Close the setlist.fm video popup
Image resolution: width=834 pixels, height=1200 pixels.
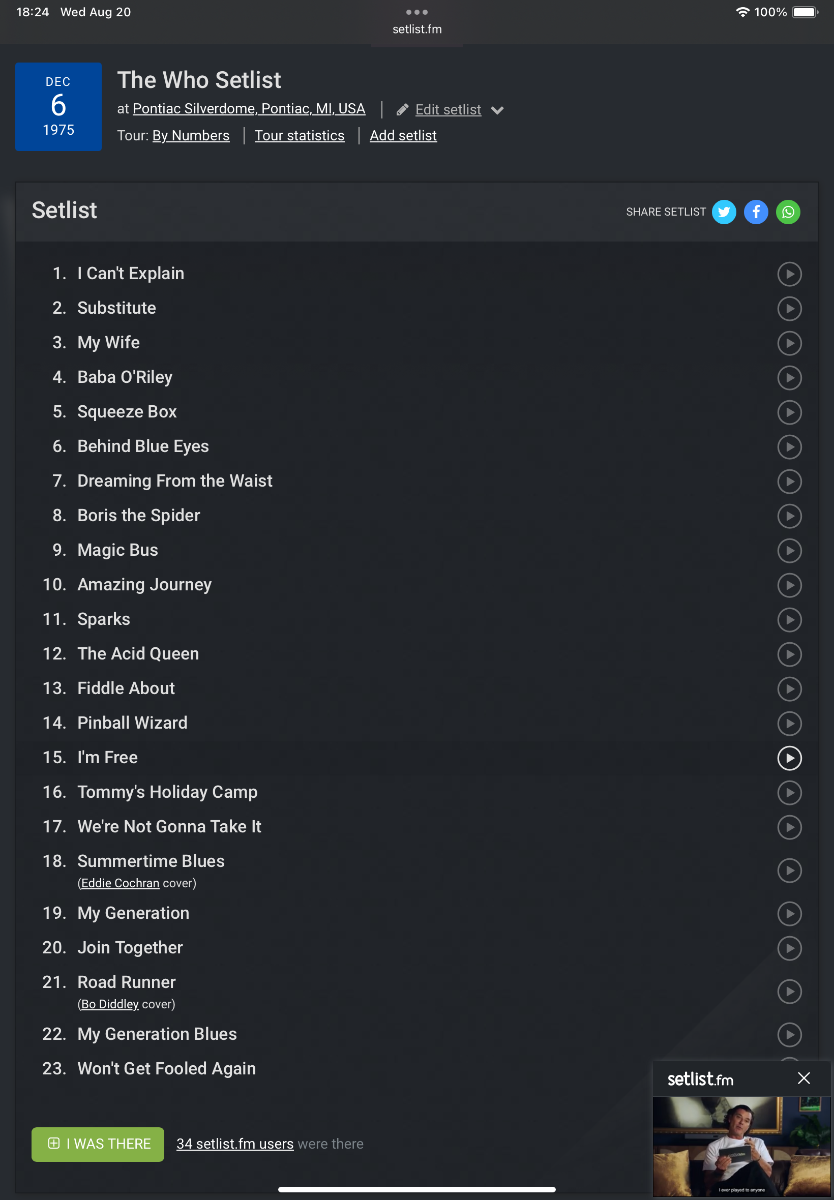click(804, 1078)
